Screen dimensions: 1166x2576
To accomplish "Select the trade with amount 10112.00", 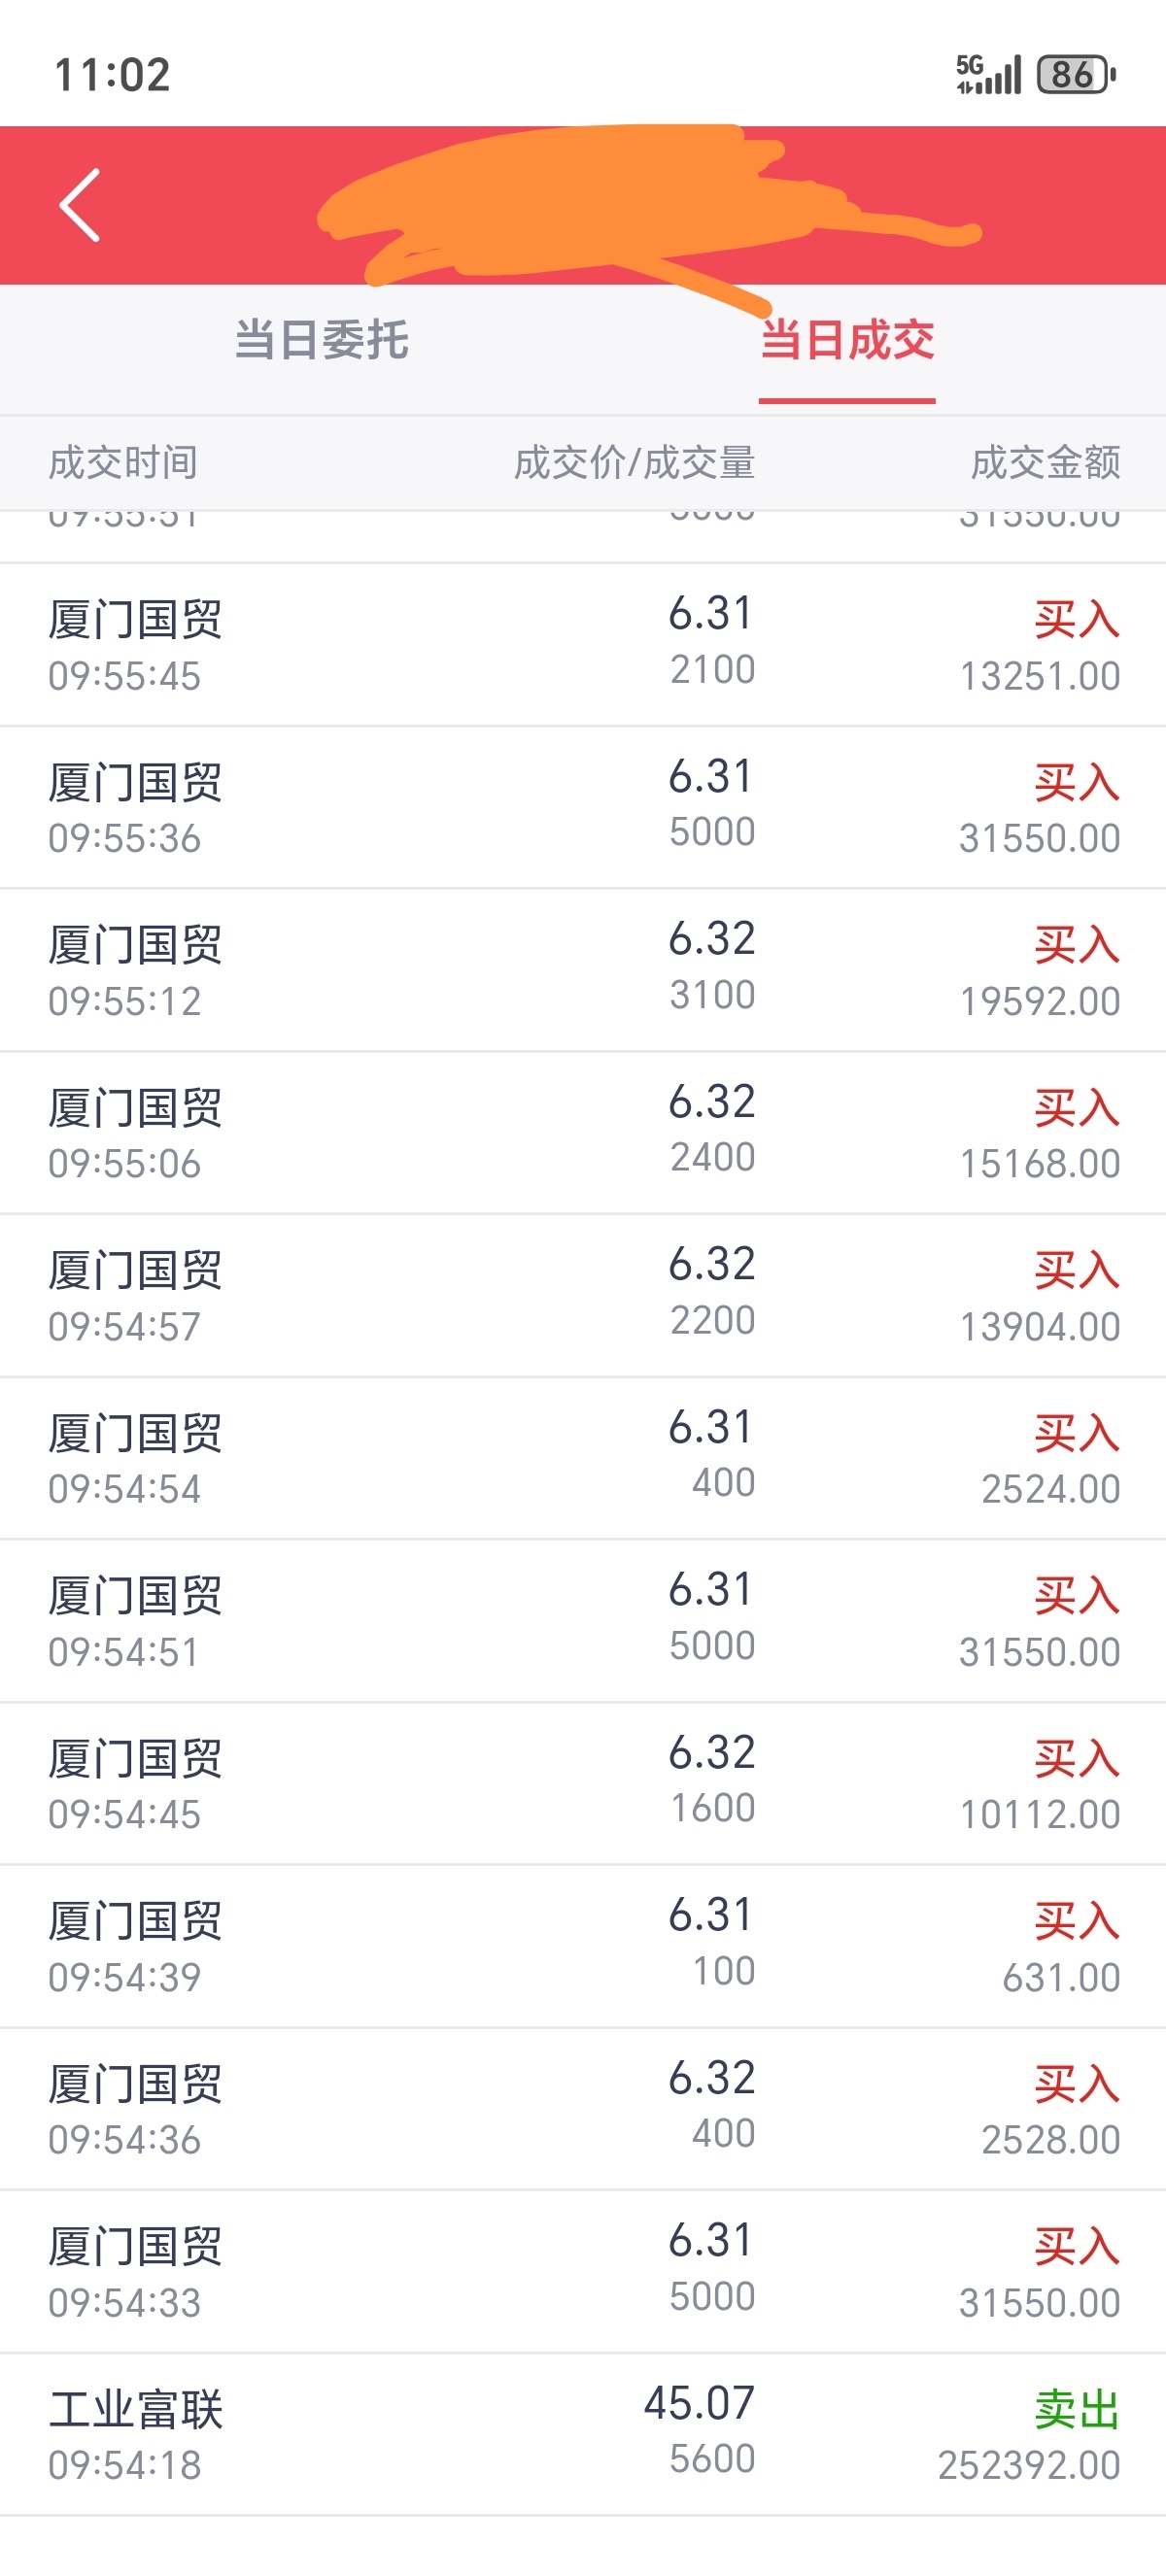I will coord(583,1784).
